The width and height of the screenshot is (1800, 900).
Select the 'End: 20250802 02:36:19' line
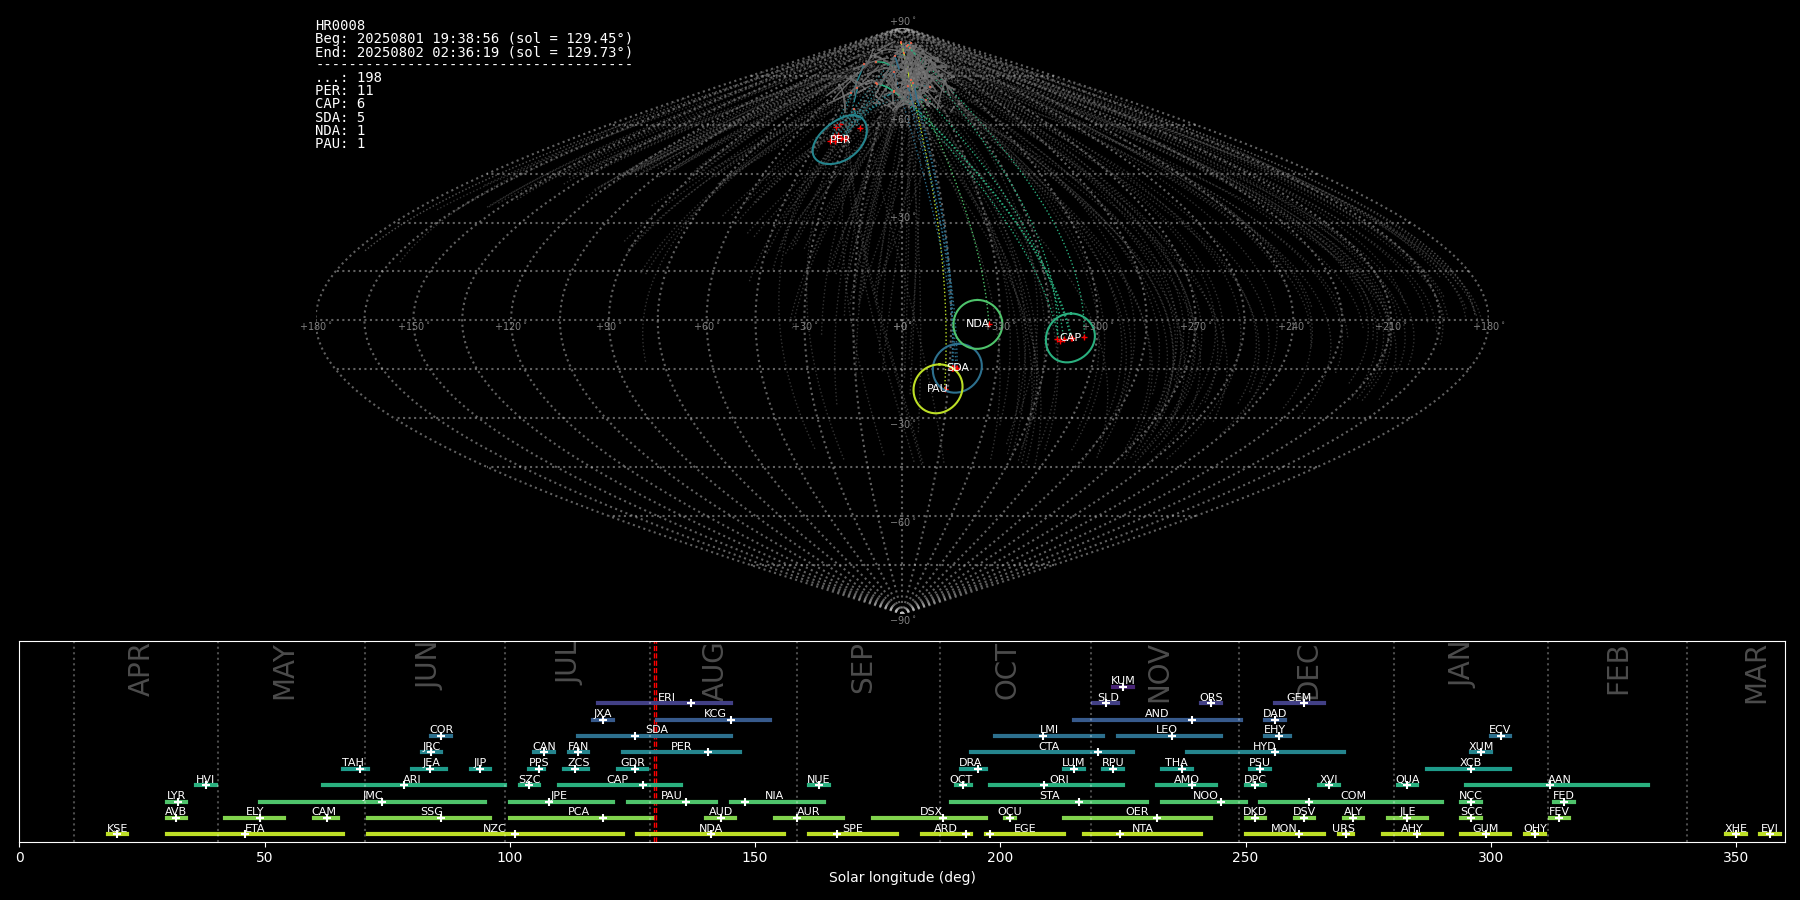(474, 52)
